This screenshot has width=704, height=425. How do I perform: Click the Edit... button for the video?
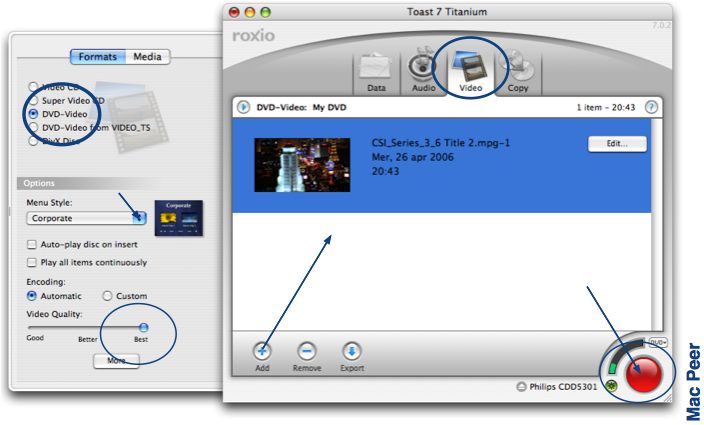(x=617, y=144)
